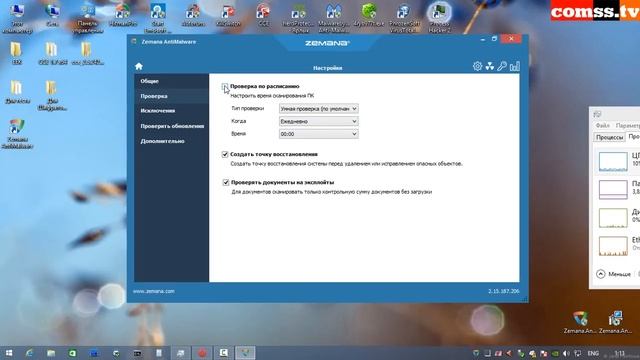Open the green Store taskbar icon
This screenshot has width=640, height=360.
(x=73, y=353)
